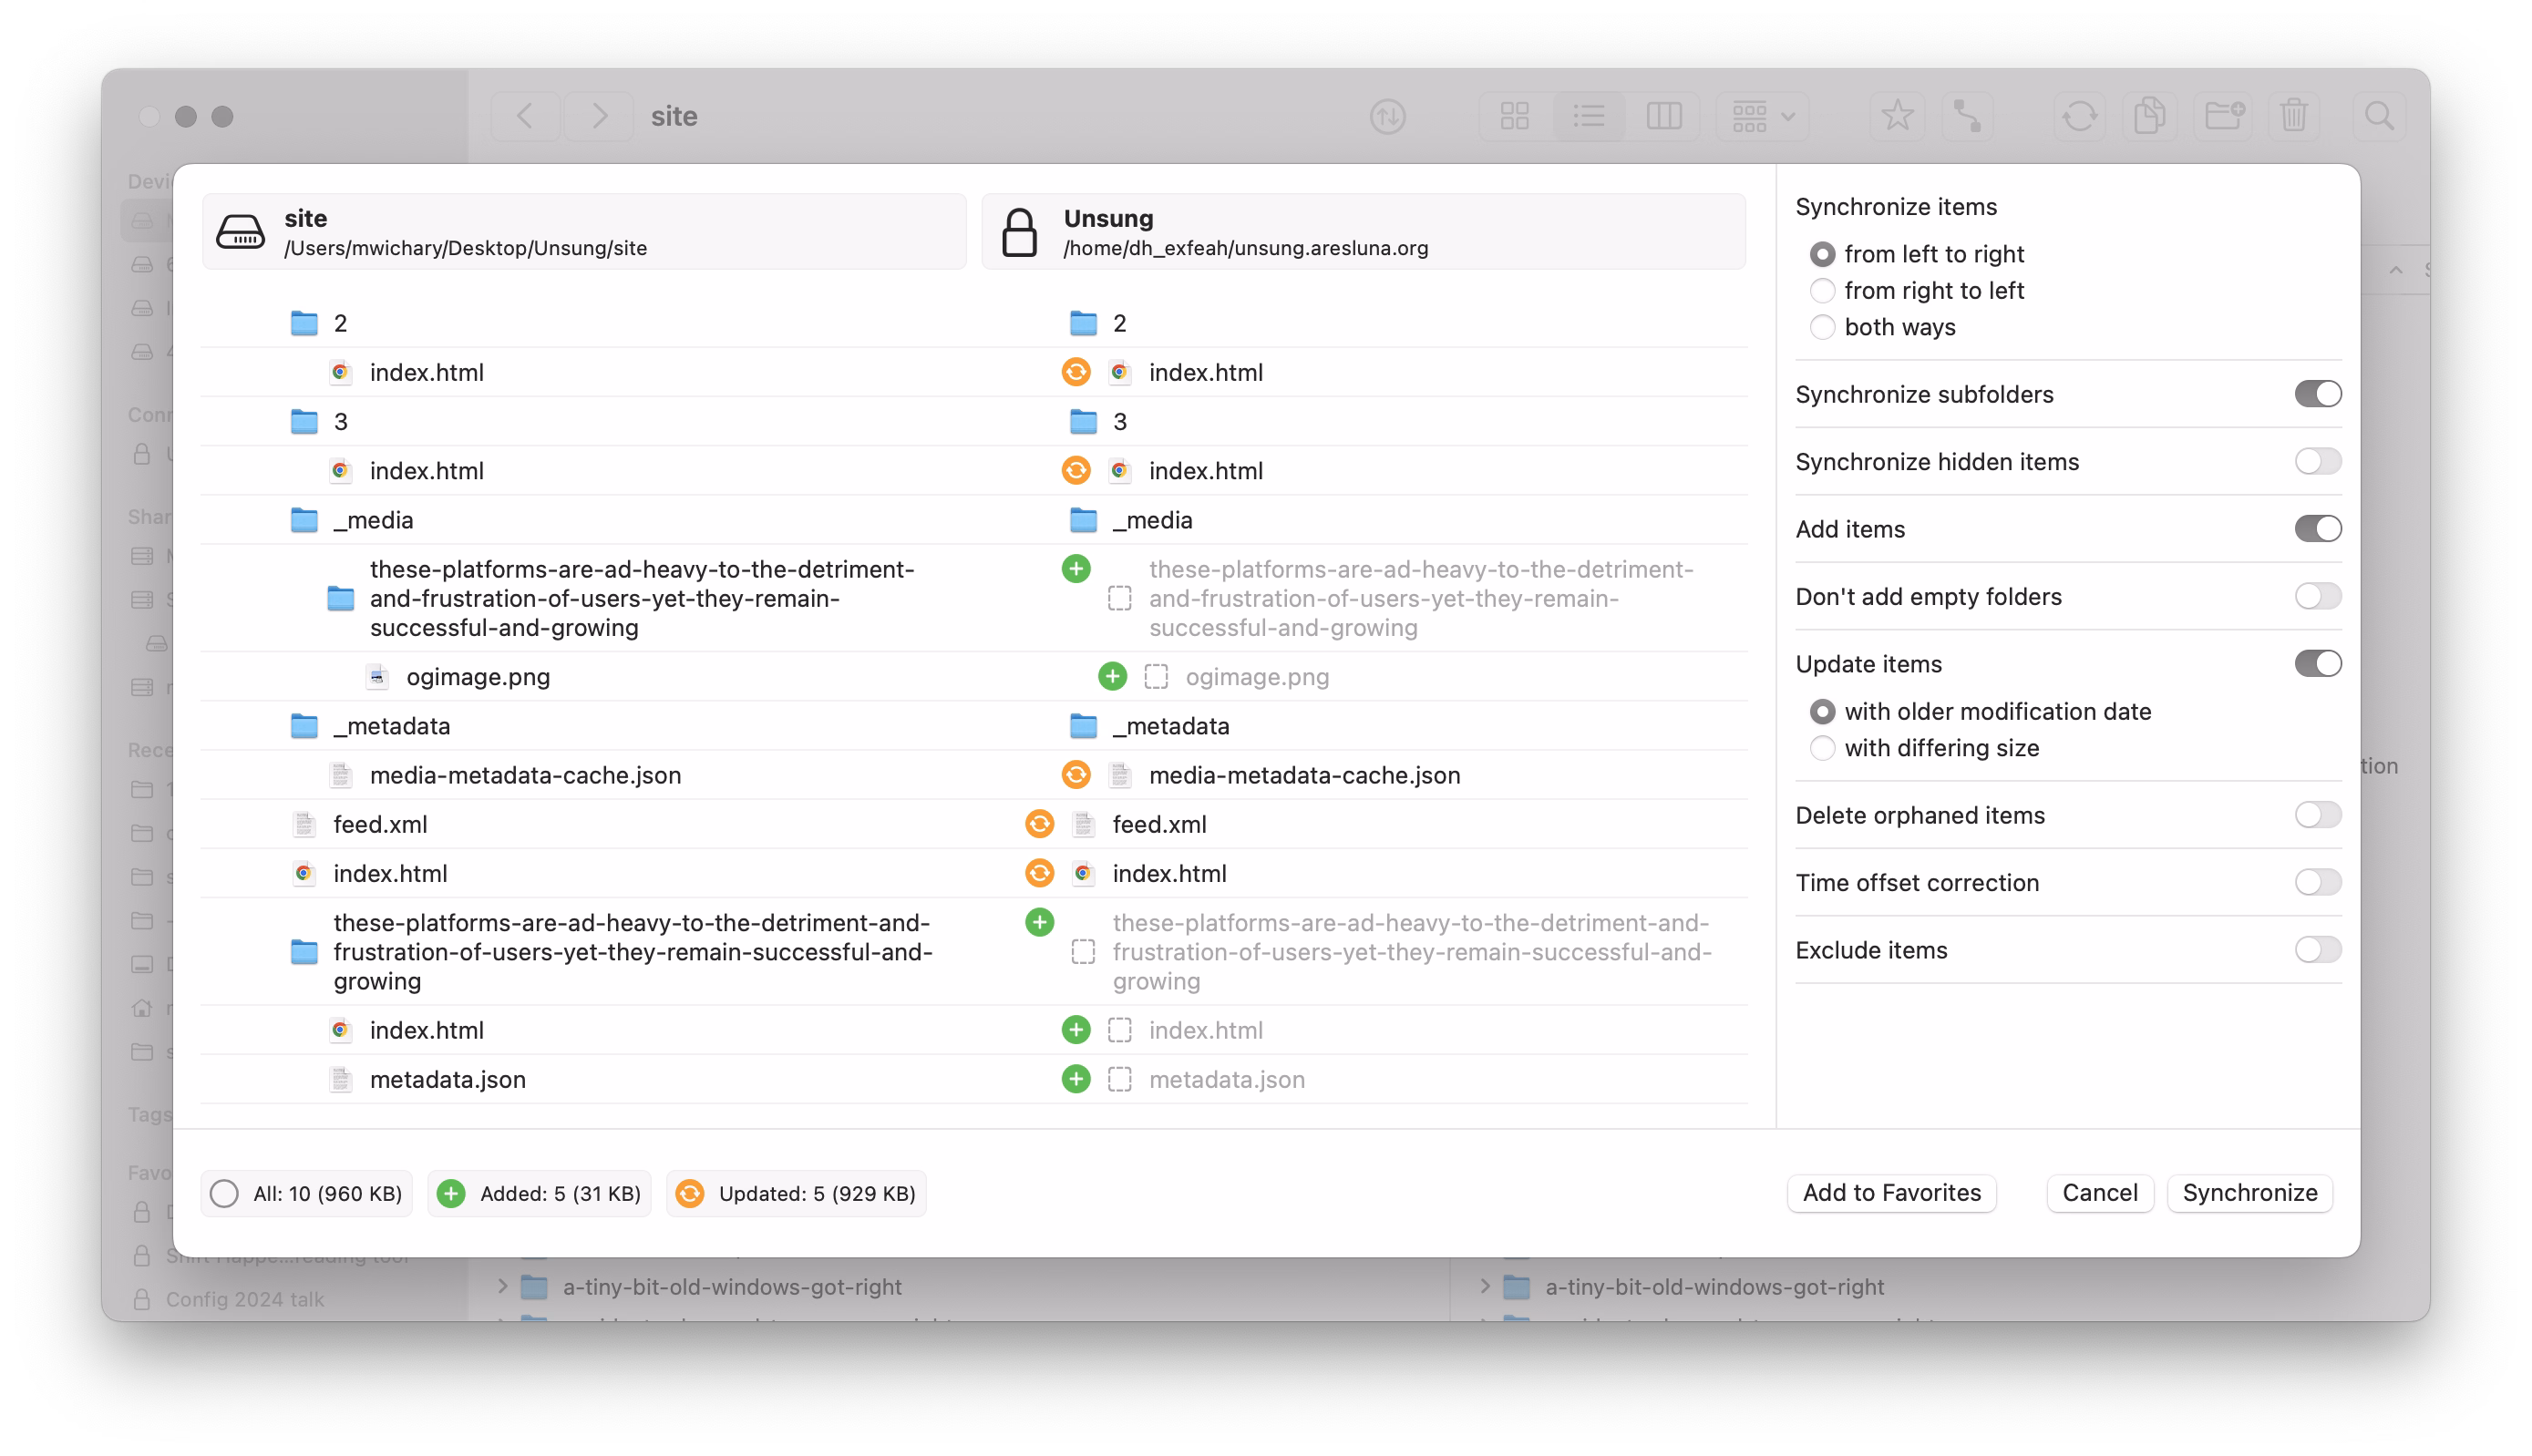This screenshot has width=2532, height=1456.
Task: Click the trash delete toolbar icon
Action: tap(2293, 117)
